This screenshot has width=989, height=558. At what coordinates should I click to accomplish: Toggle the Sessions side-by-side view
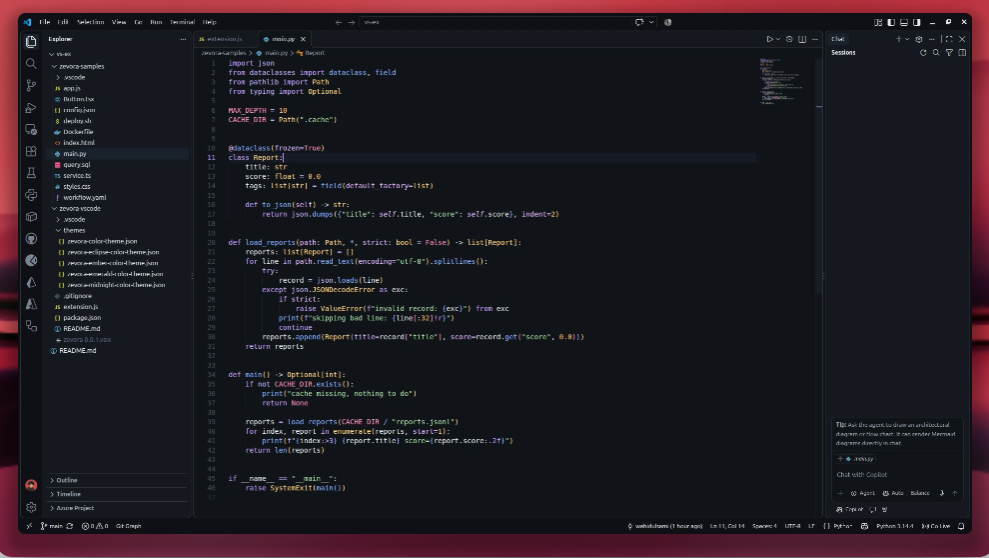962,53
